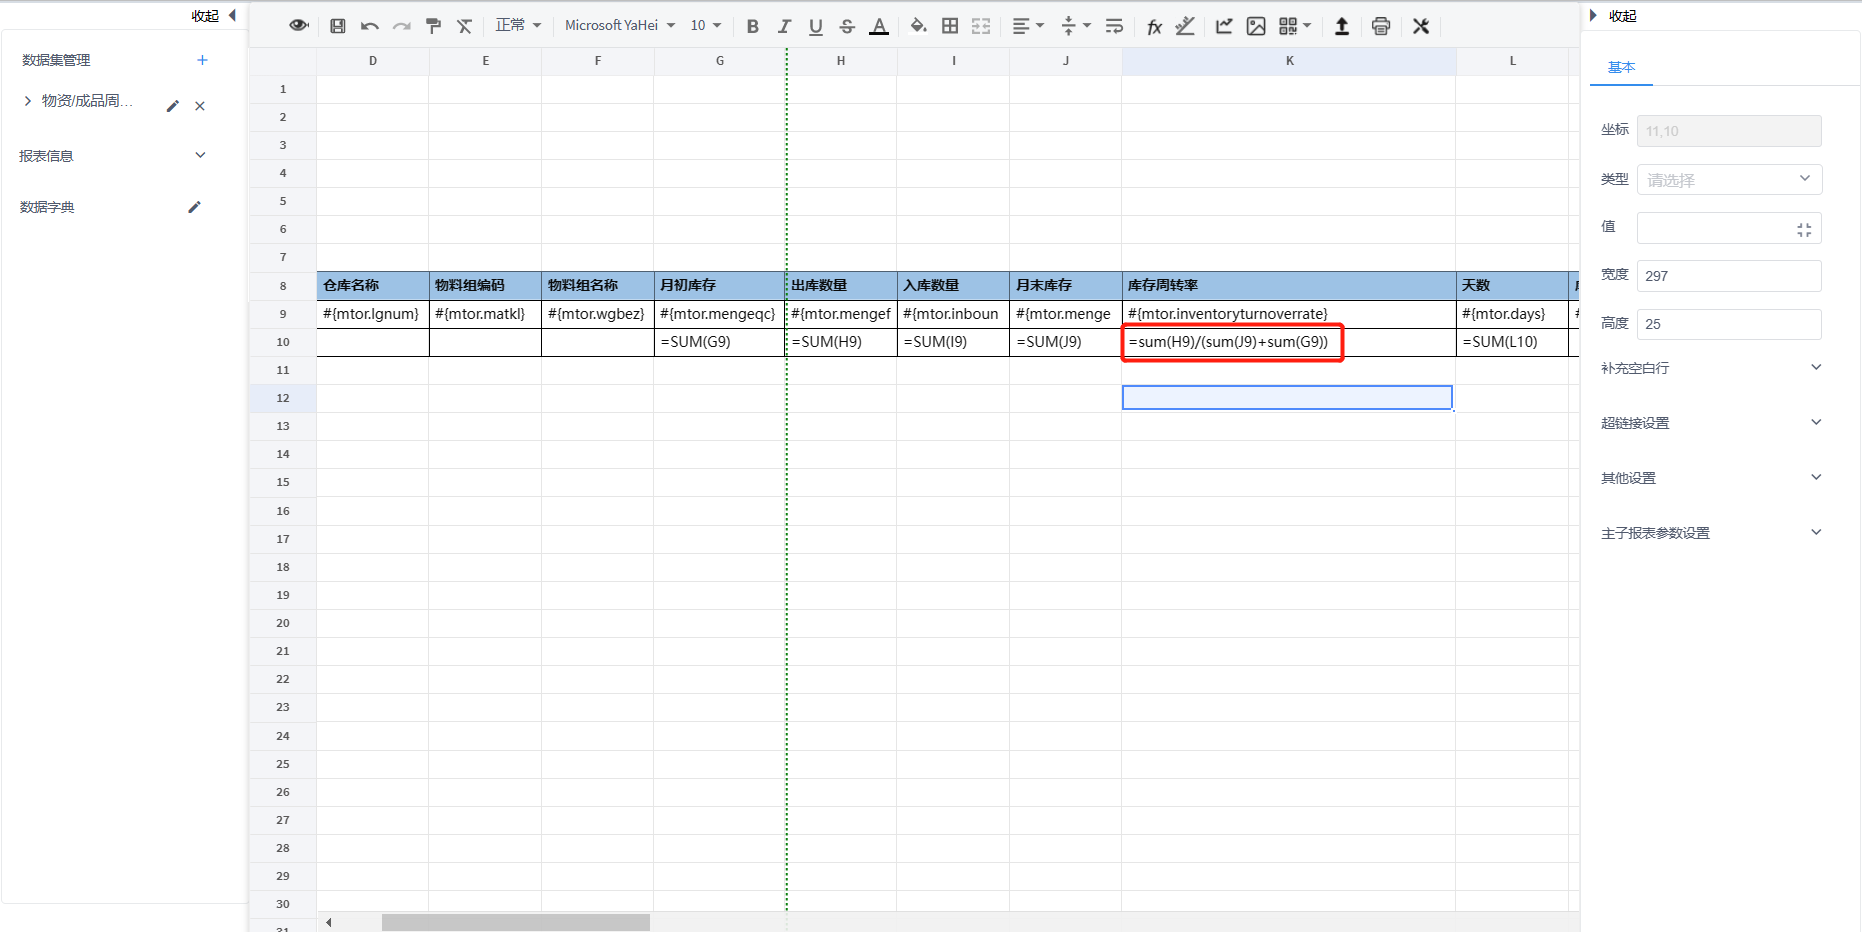Add a dataset with the plus button

click(202, 60)
